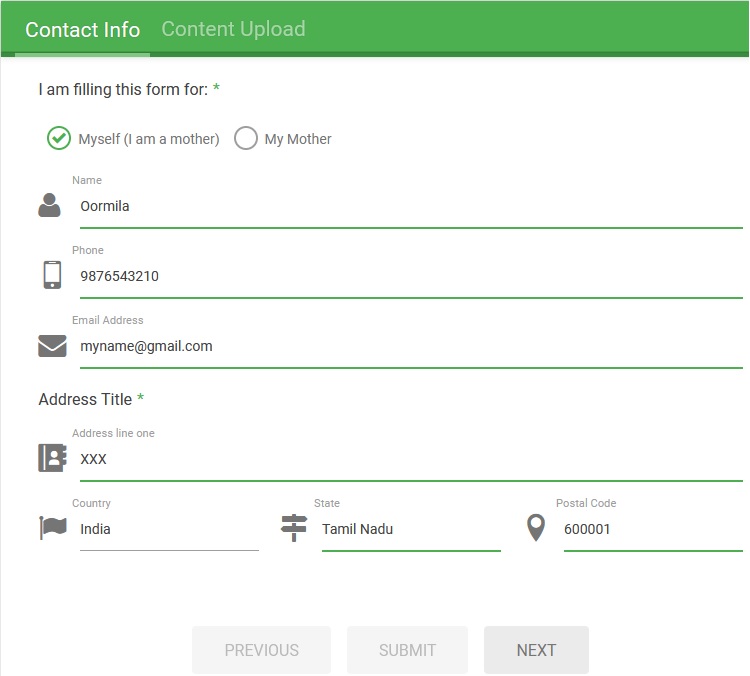Click the address book icon
This screenshot has width=750, height=676.
tap(52, 458)
